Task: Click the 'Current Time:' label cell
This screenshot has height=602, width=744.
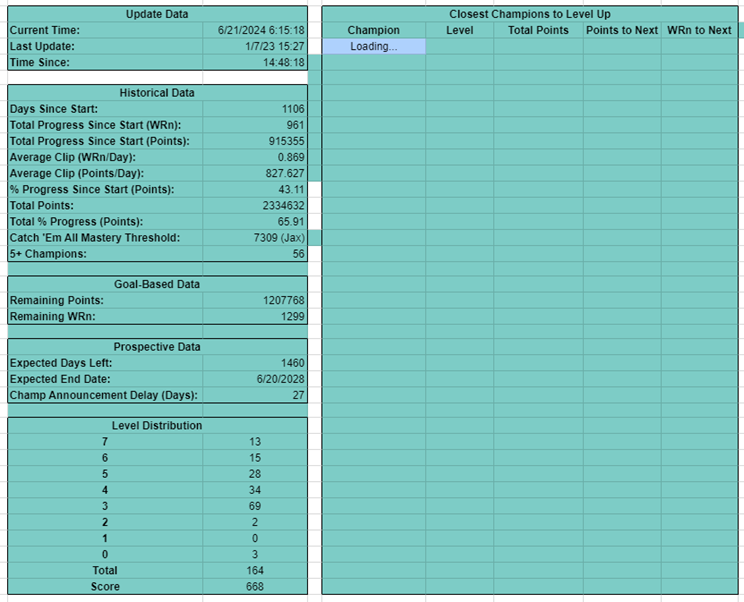Action: coord(105,30)
